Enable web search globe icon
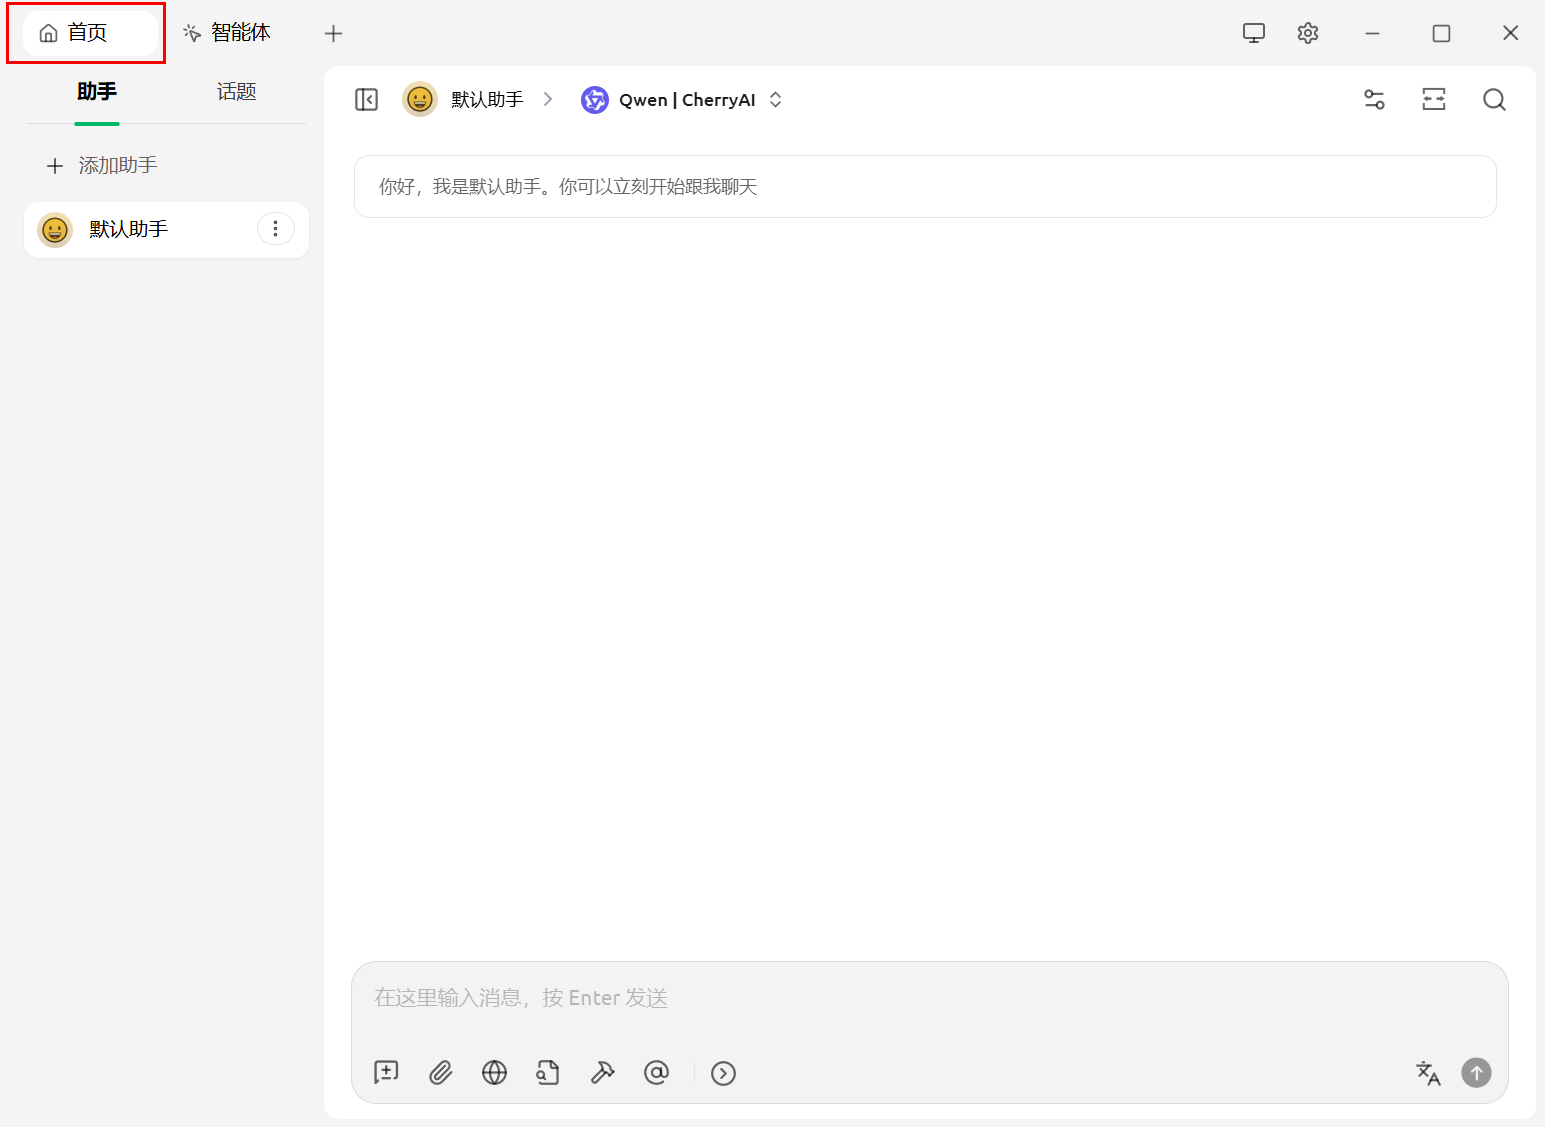Viewport: 1545px width, 1127px height. (494, 1073)
